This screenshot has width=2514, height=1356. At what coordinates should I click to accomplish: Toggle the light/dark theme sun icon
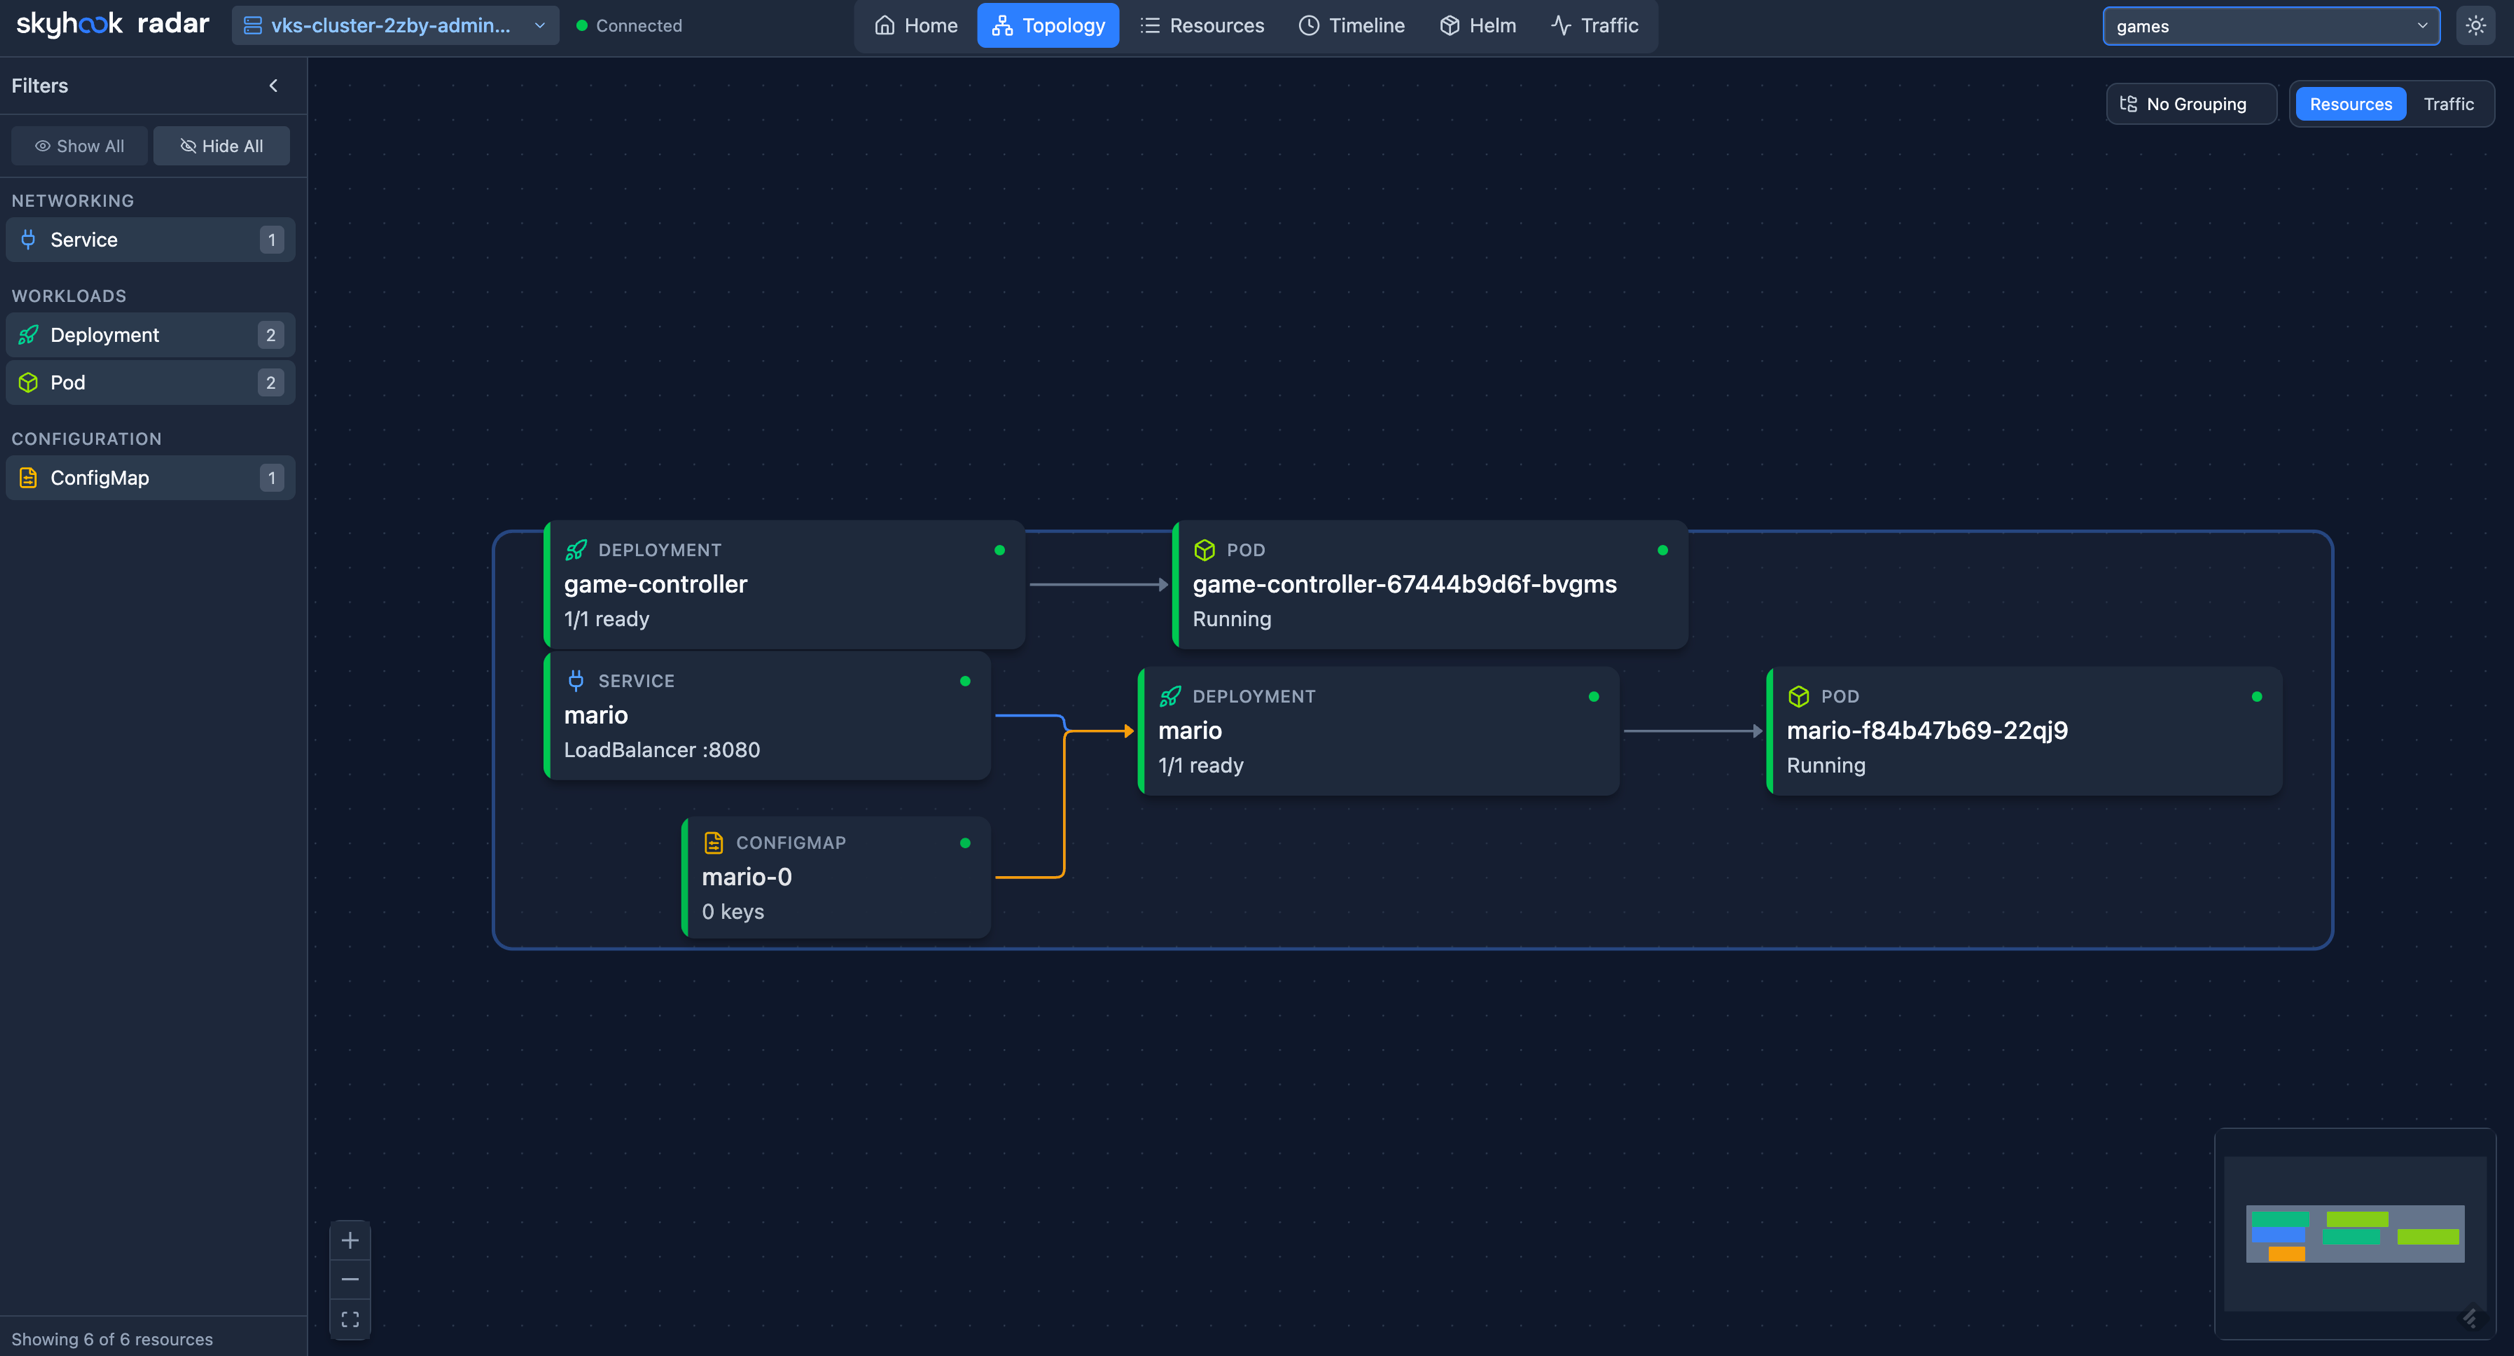pos(2476,26)
